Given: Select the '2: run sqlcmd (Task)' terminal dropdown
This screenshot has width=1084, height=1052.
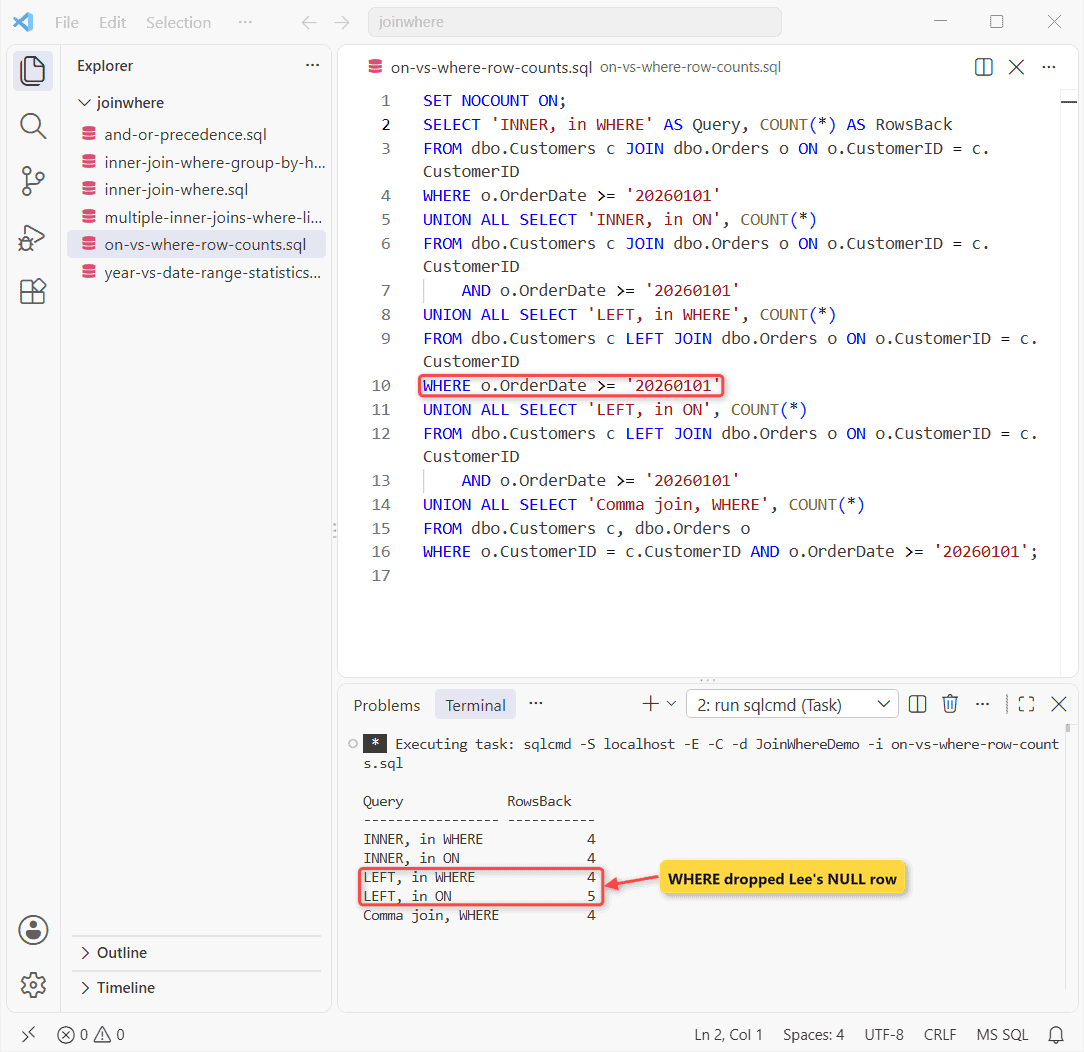Looking at the screenshot, I should 792,704.
